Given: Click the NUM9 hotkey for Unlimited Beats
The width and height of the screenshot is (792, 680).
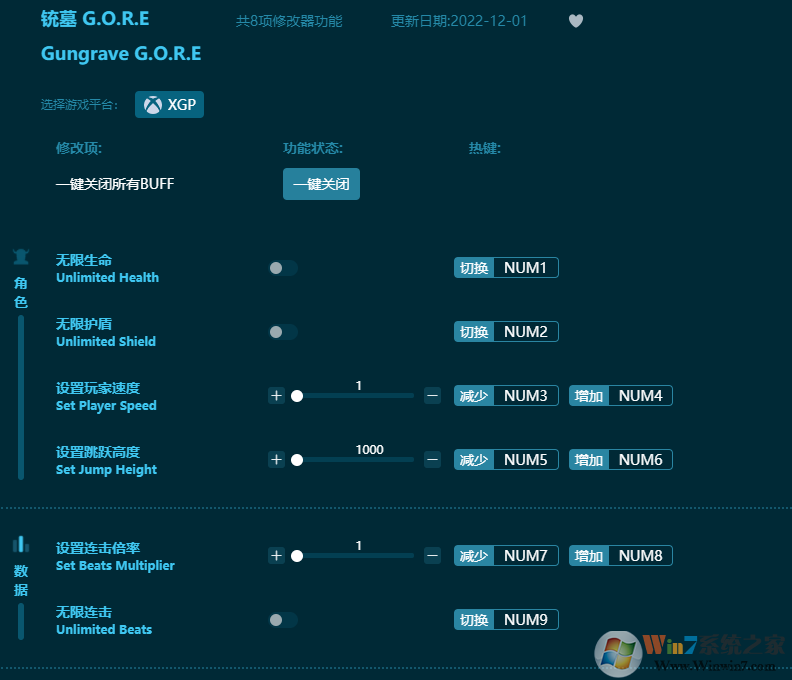Looking at the screenshot, I should 506,620.
